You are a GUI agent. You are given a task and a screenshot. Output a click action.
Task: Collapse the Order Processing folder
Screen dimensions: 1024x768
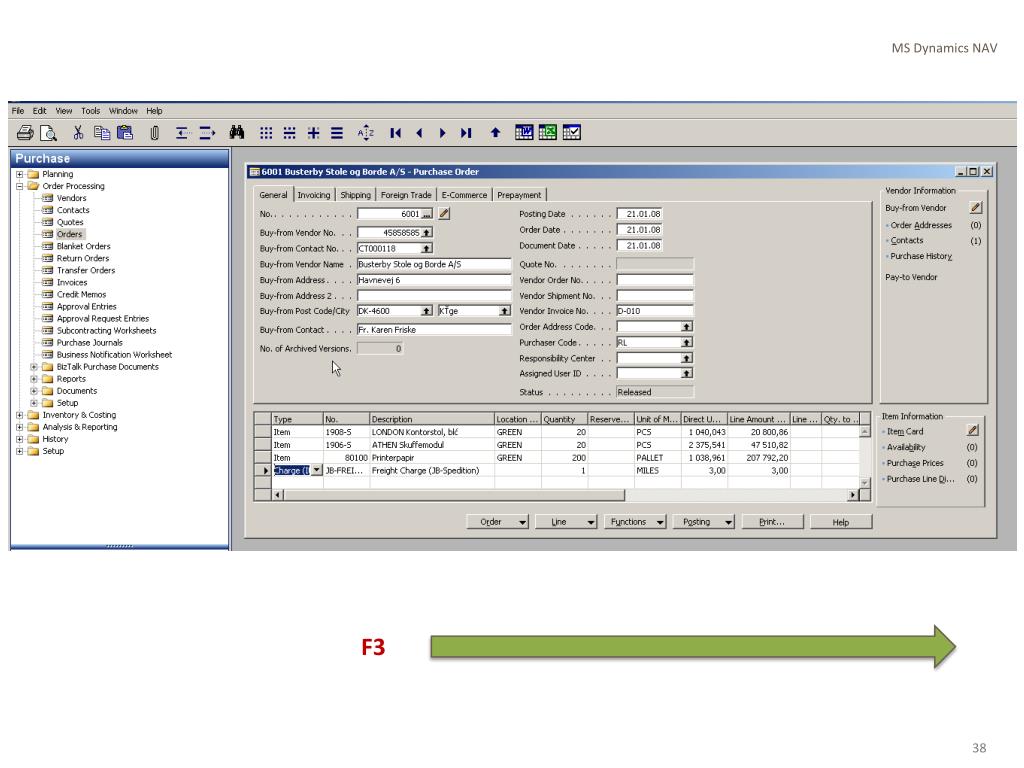point(20,186)
